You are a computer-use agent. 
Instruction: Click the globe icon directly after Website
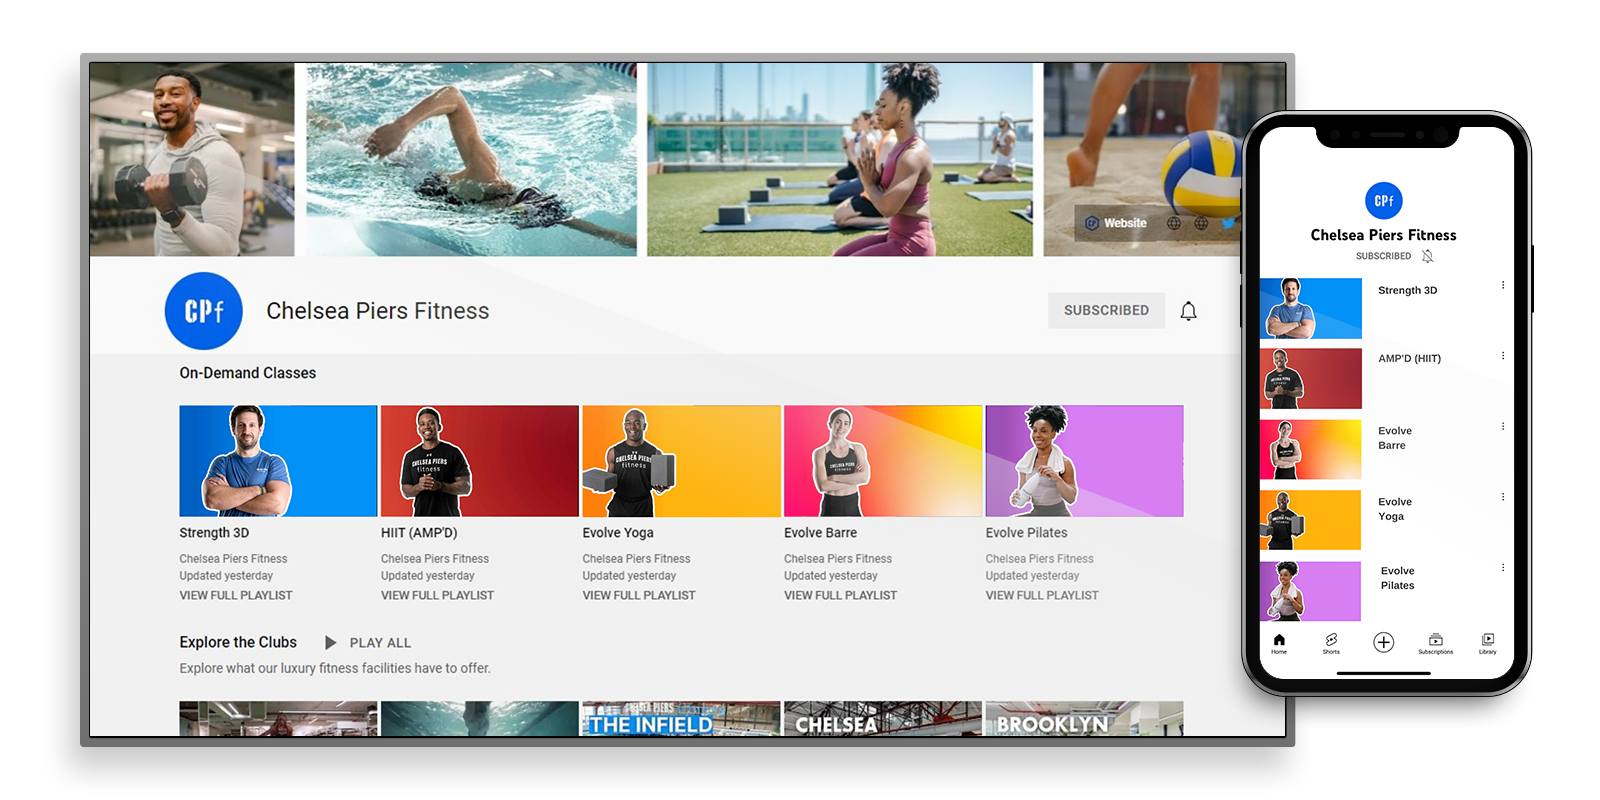pyautogui.click(x=1174, y=223)
